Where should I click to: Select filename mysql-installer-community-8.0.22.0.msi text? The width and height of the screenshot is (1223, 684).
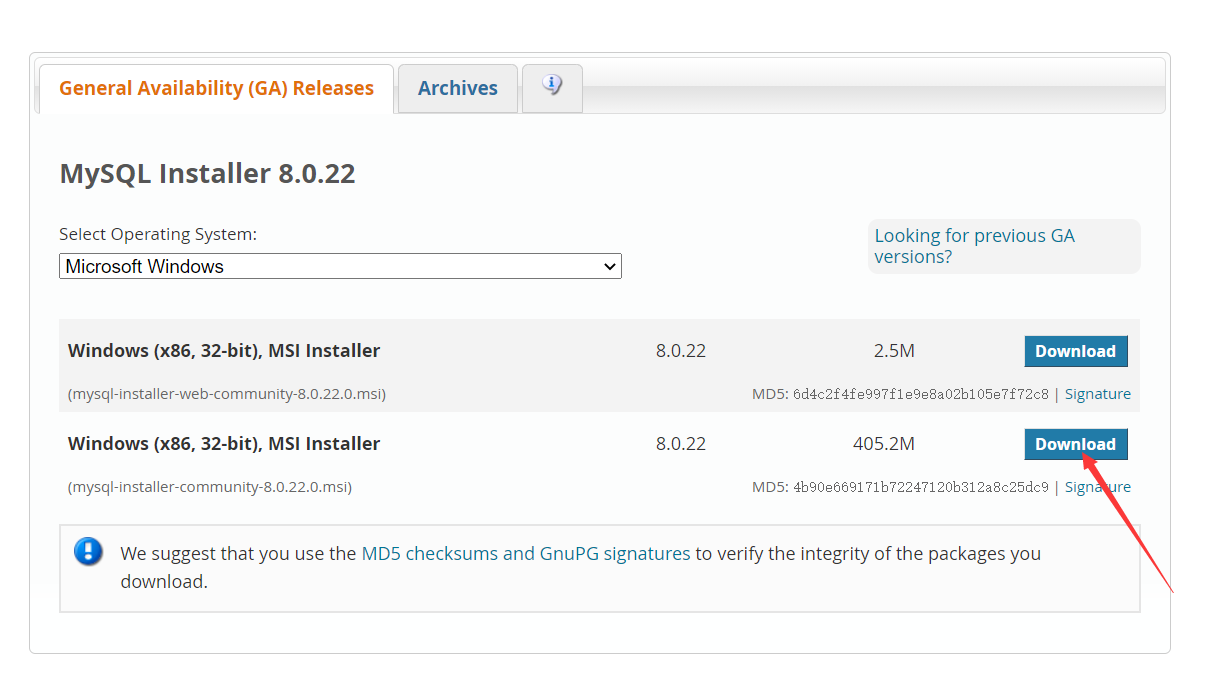[x=210, y=487]
